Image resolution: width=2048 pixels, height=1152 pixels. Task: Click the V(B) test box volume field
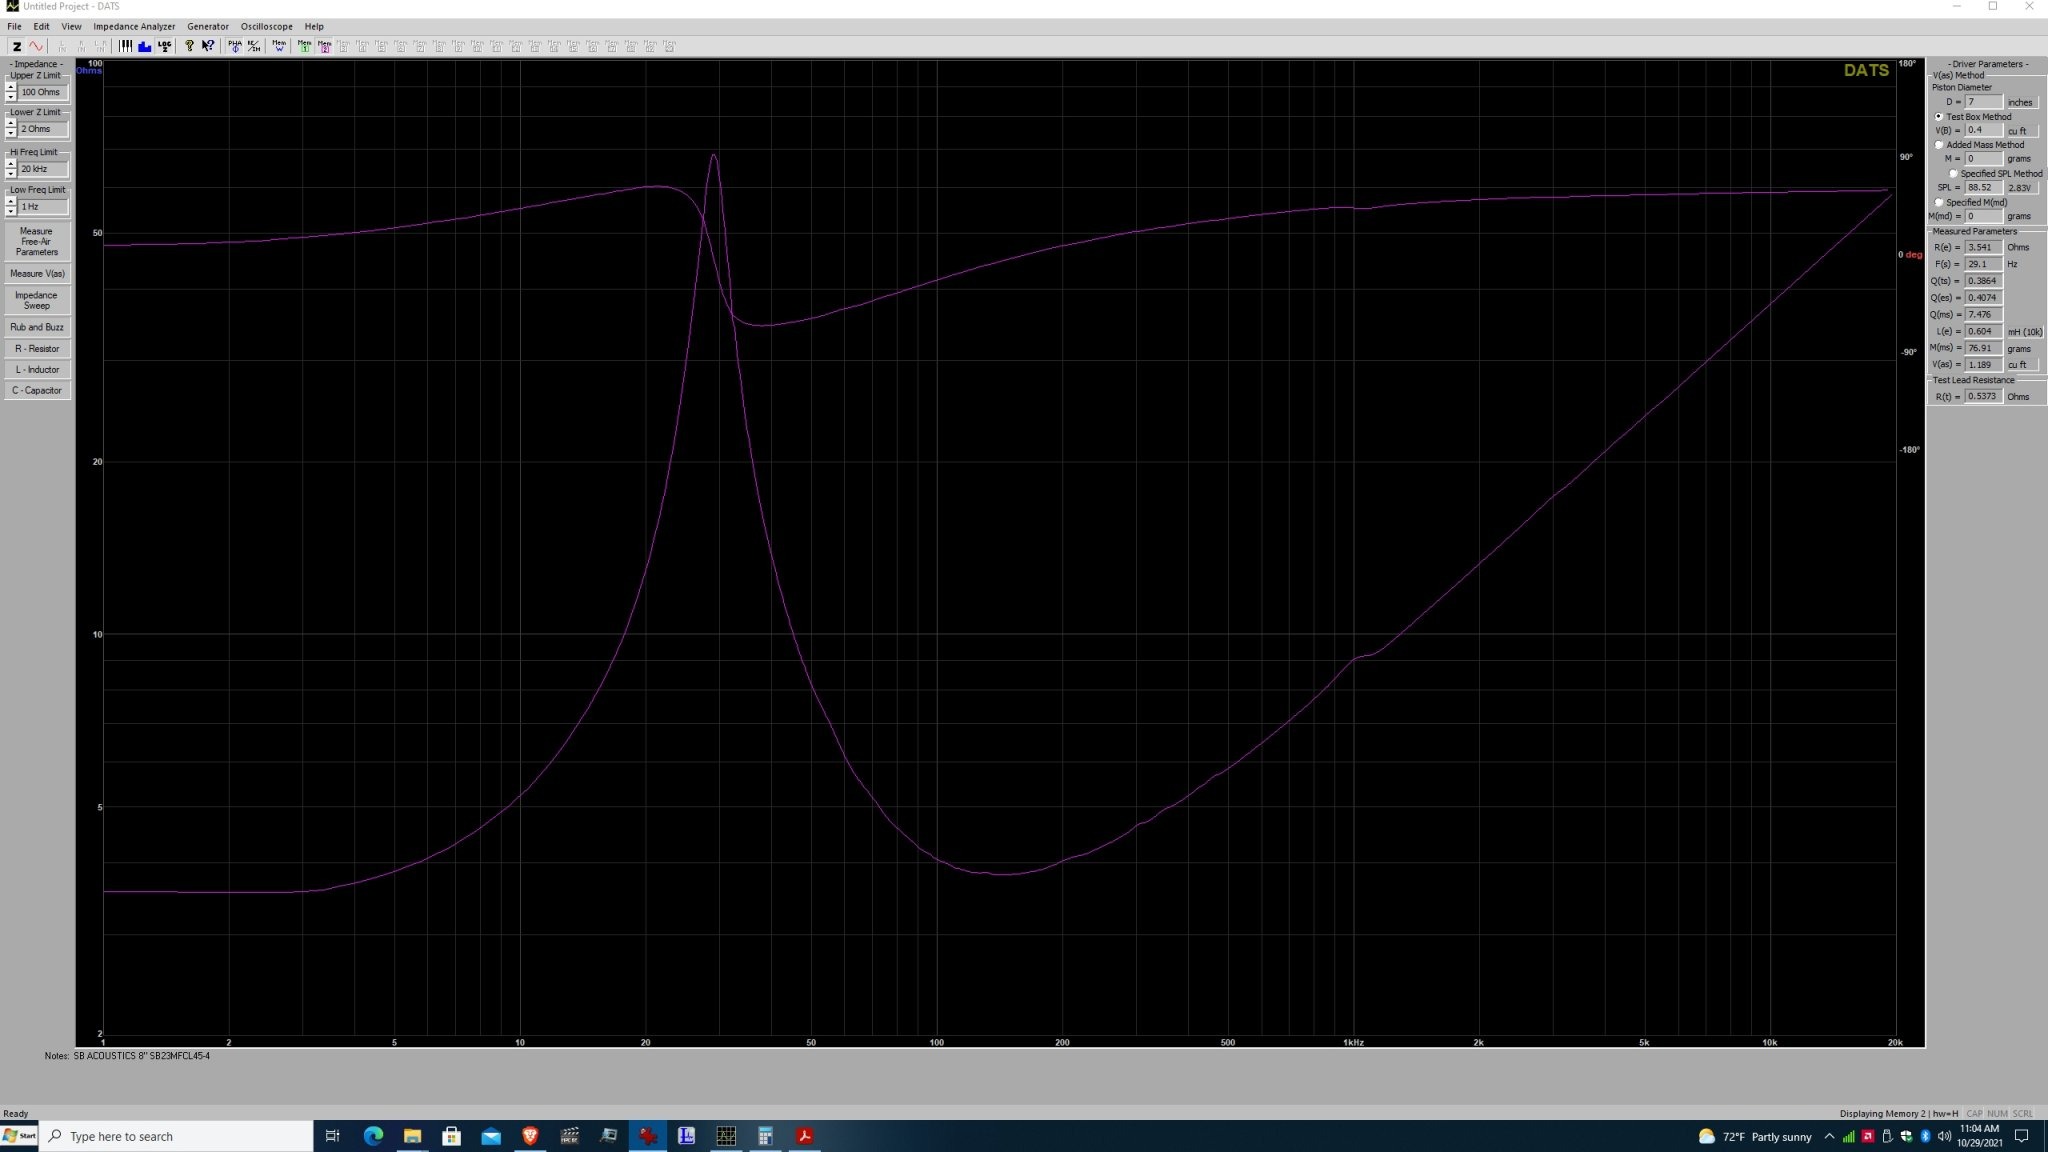(1984, 130)
